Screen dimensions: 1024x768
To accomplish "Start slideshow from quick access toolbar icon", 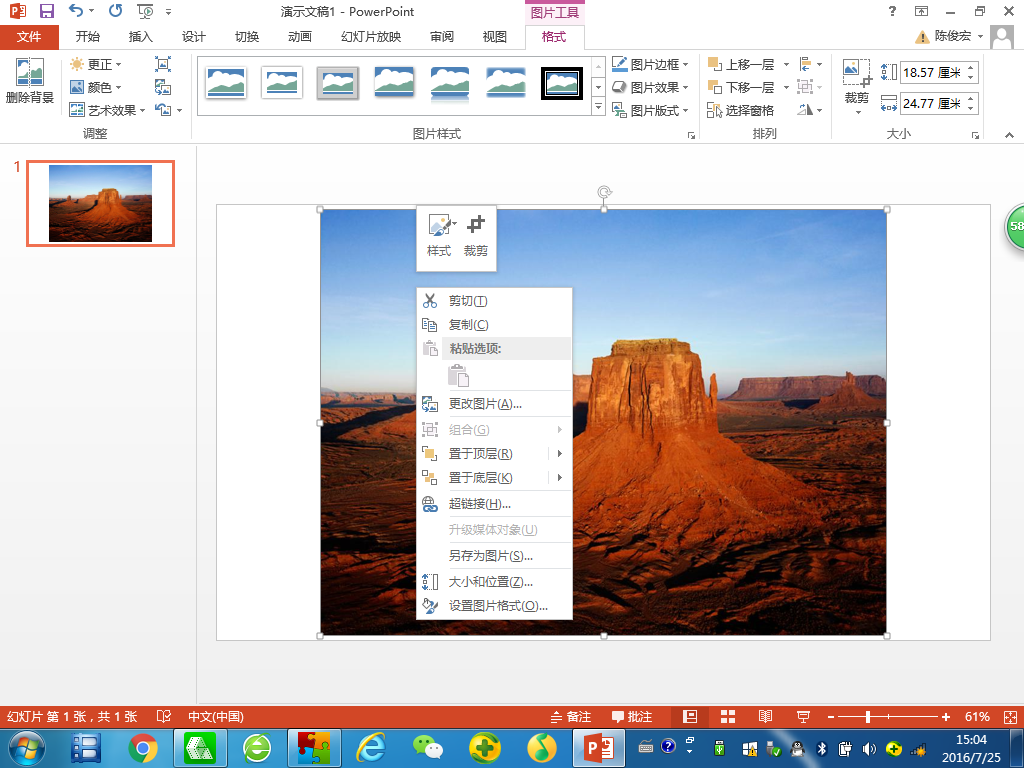I will pos(145,11).
